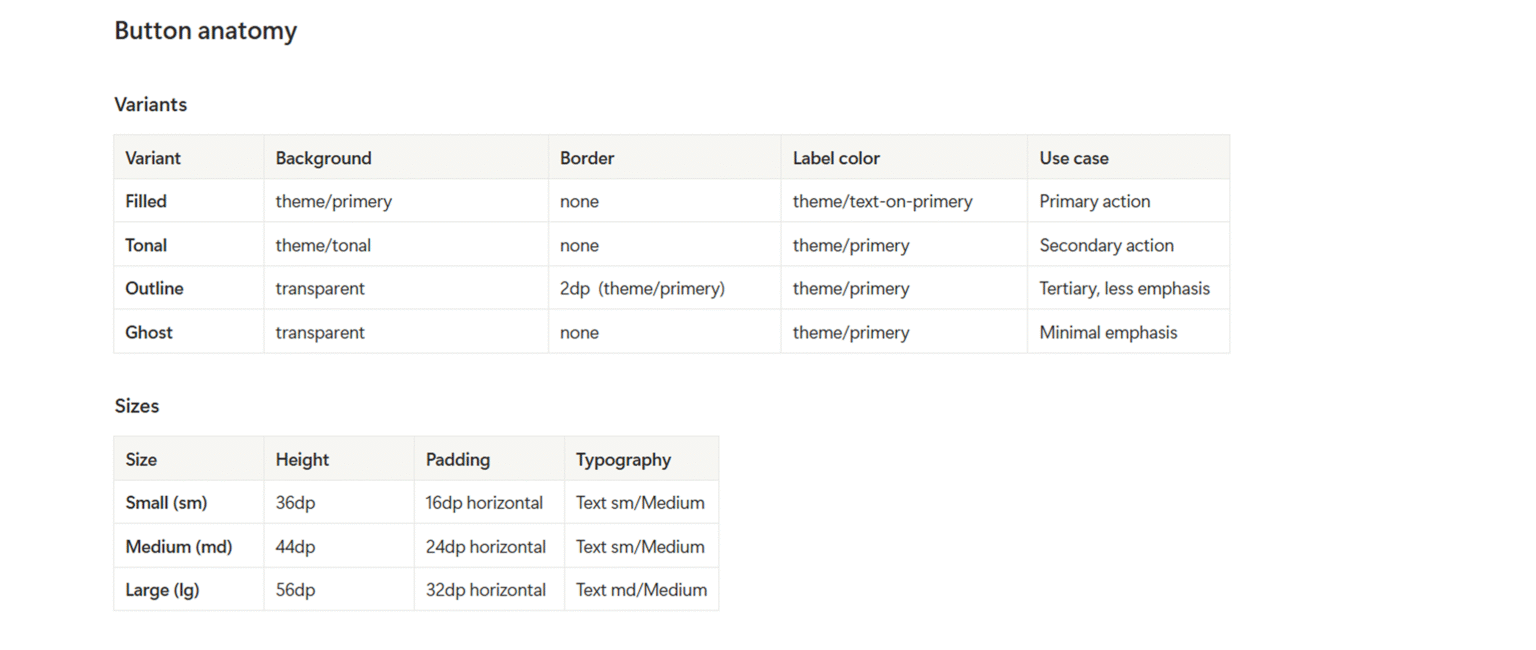Select the Medium (md) size label

tap(178, 547)
